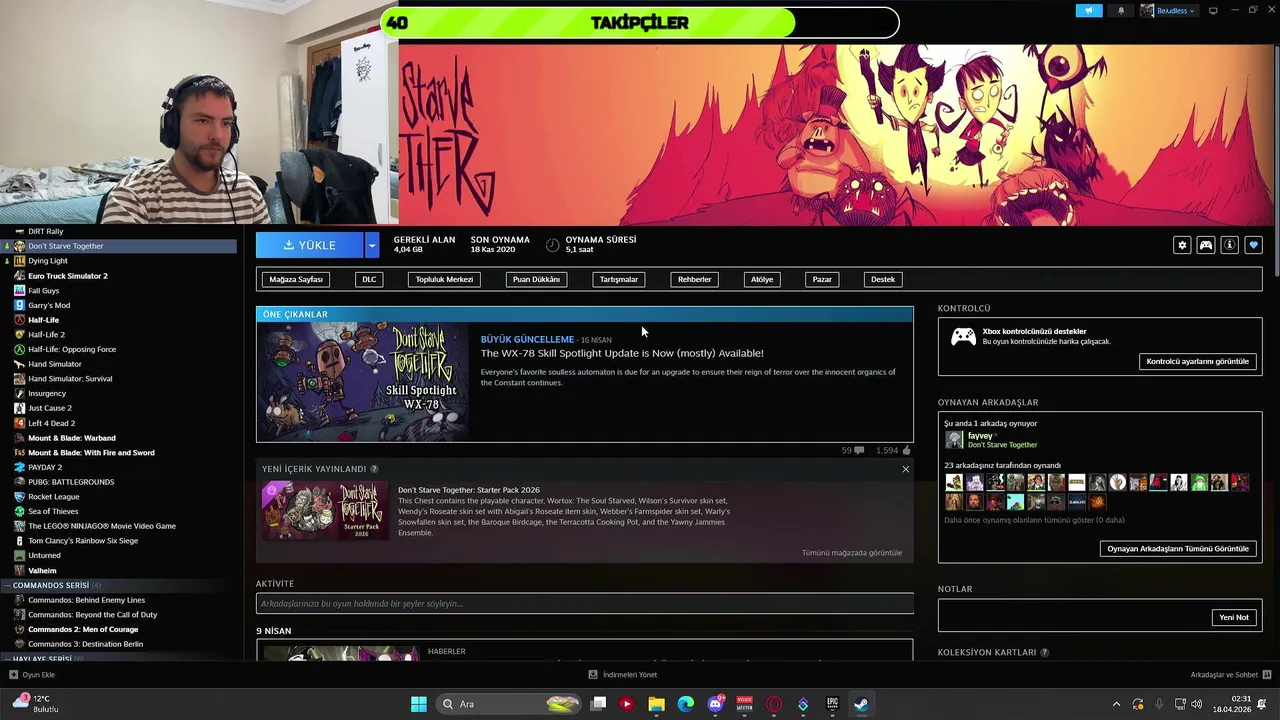Screen dimensions: 1280x720
Task: Open Epic Games Launcher in taskbar
Action: coord(832,704)
